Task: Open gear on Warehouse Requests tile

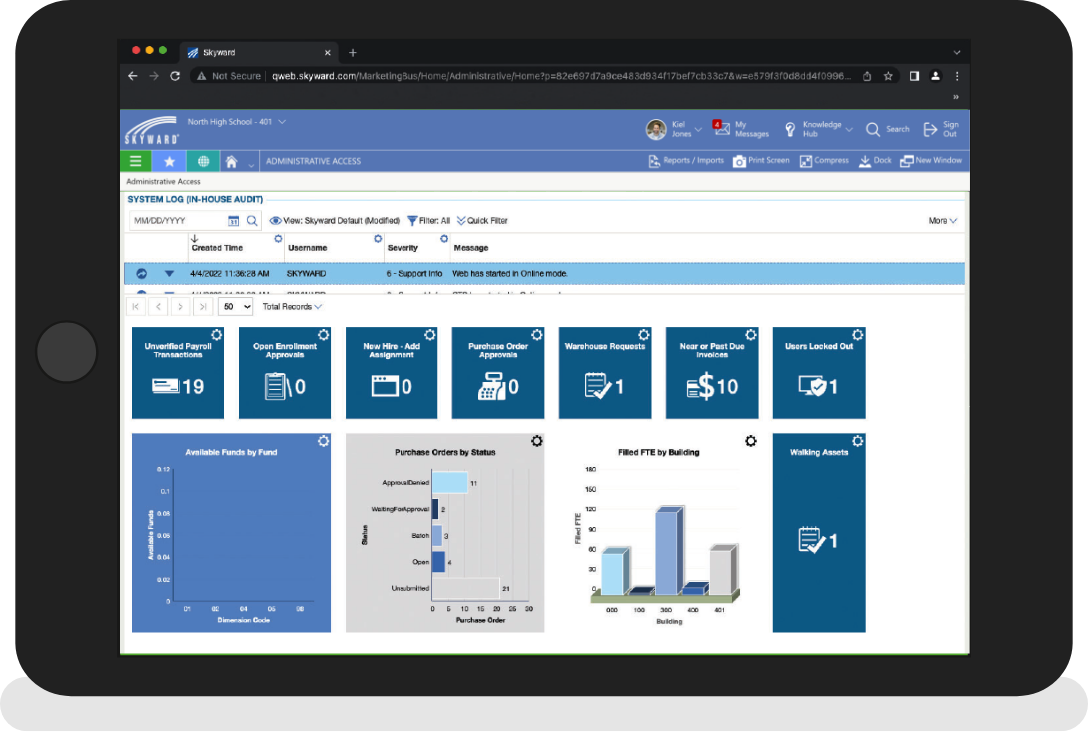Action: pos(644,335)
